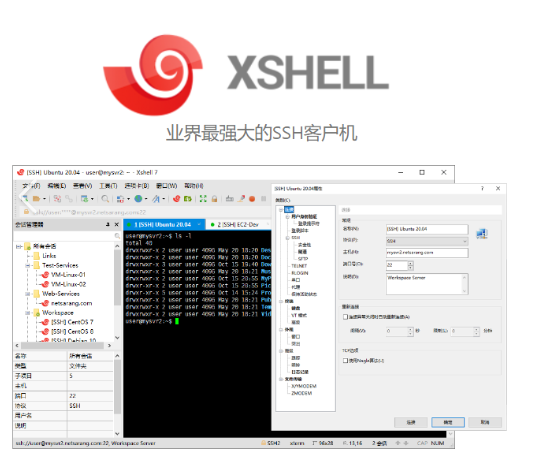
Task: Click the help question mark in properties dialog
Action: coord(482,188)
